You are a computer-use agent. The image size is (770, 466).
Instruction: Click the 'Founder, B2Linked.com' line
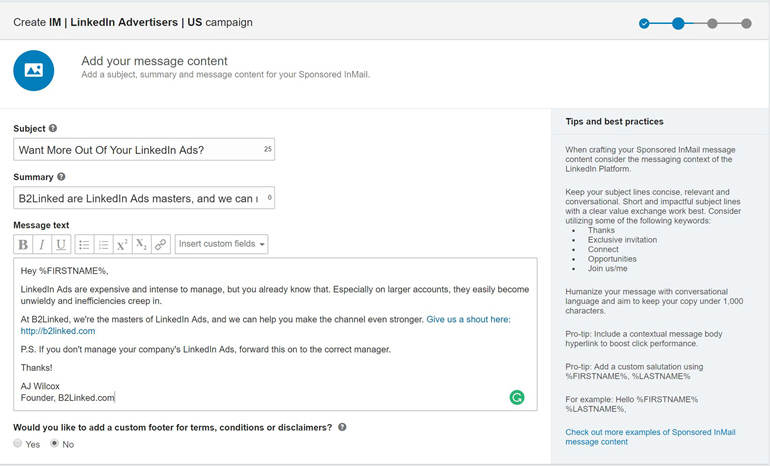coord(67,398)
